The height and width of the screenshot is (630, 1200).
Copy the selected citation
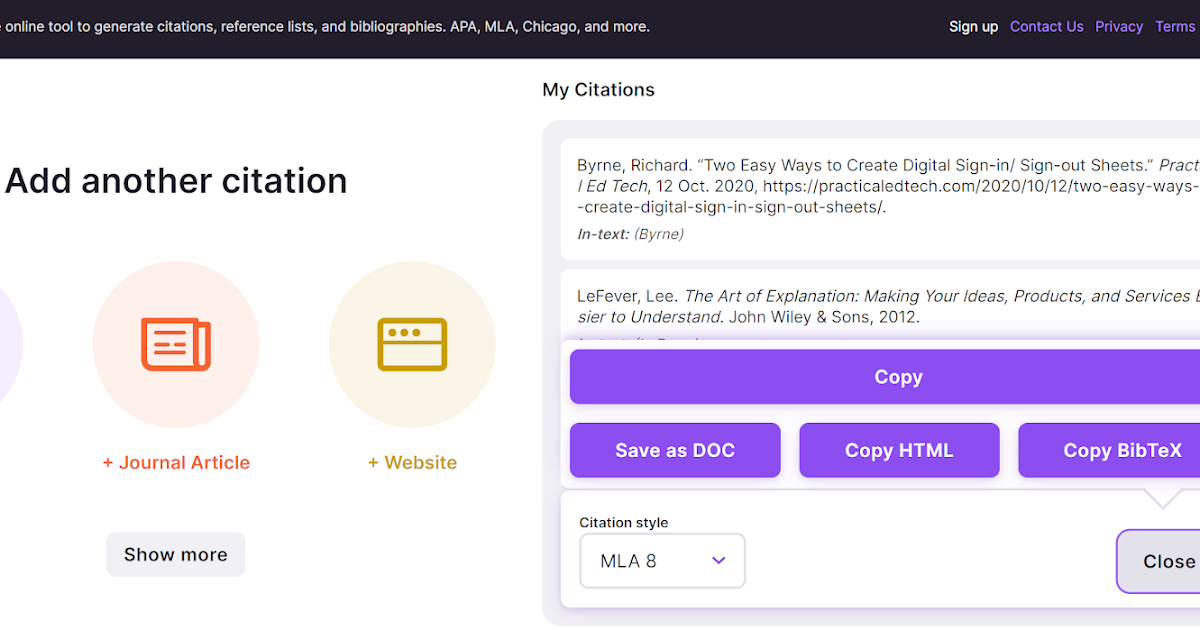pos(898,377)
